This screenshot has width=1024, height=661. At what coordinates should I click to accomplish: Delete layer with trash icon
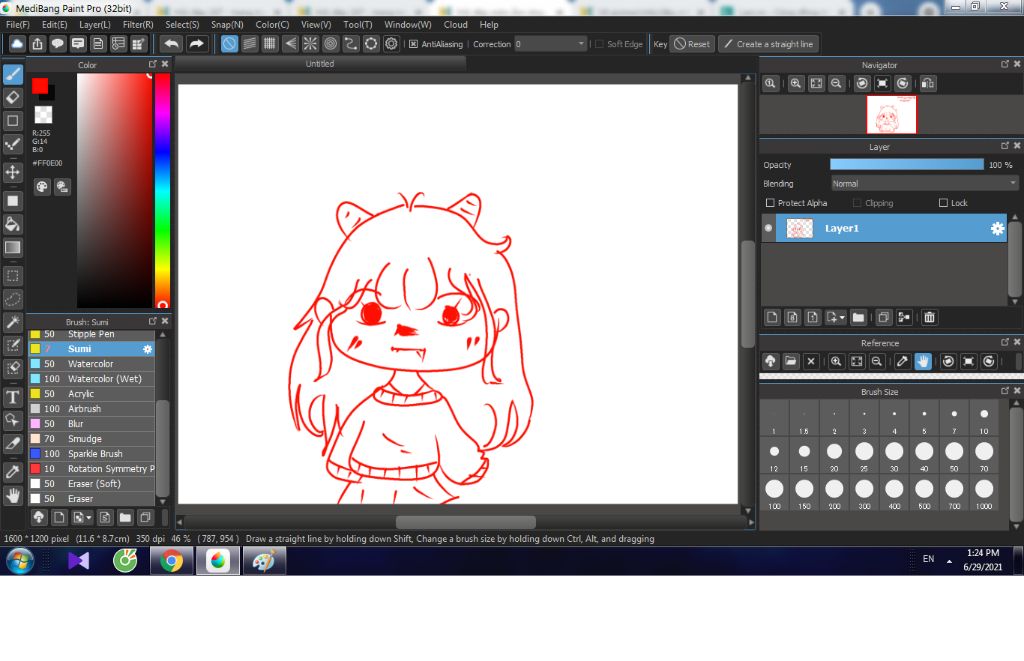coord(929,317)
